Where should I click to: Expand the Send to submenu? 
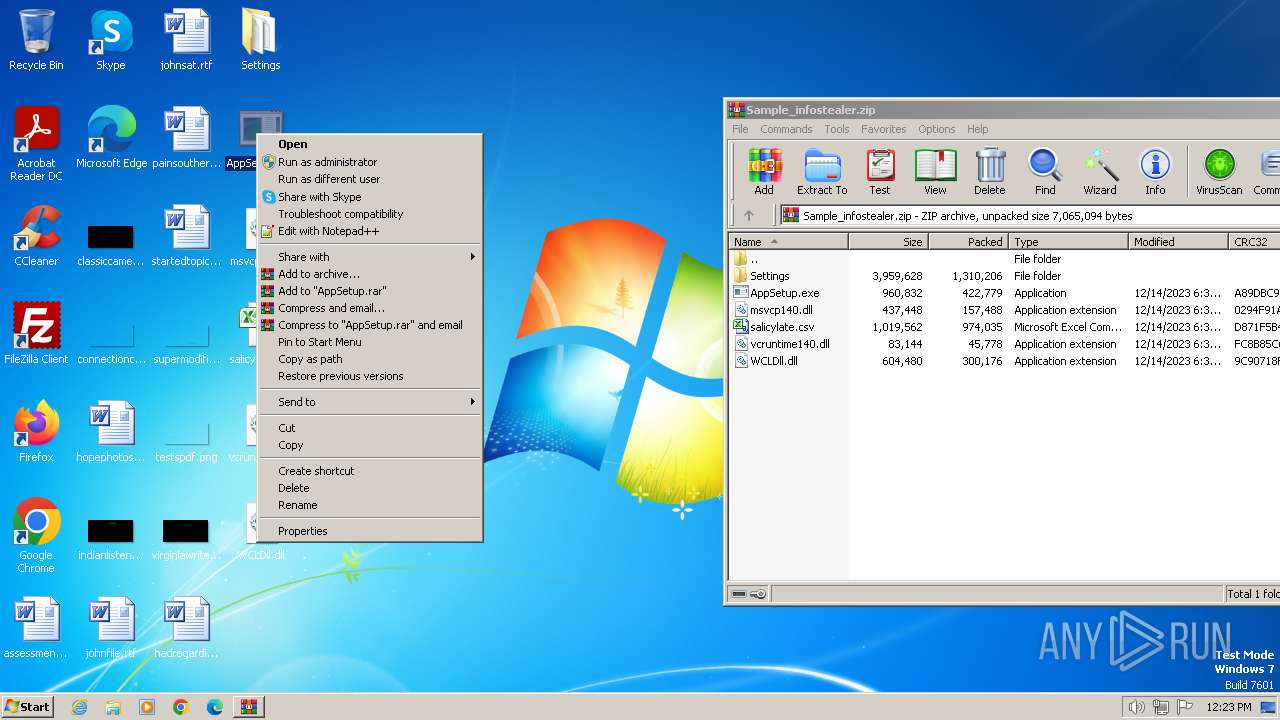coord(370,402)
